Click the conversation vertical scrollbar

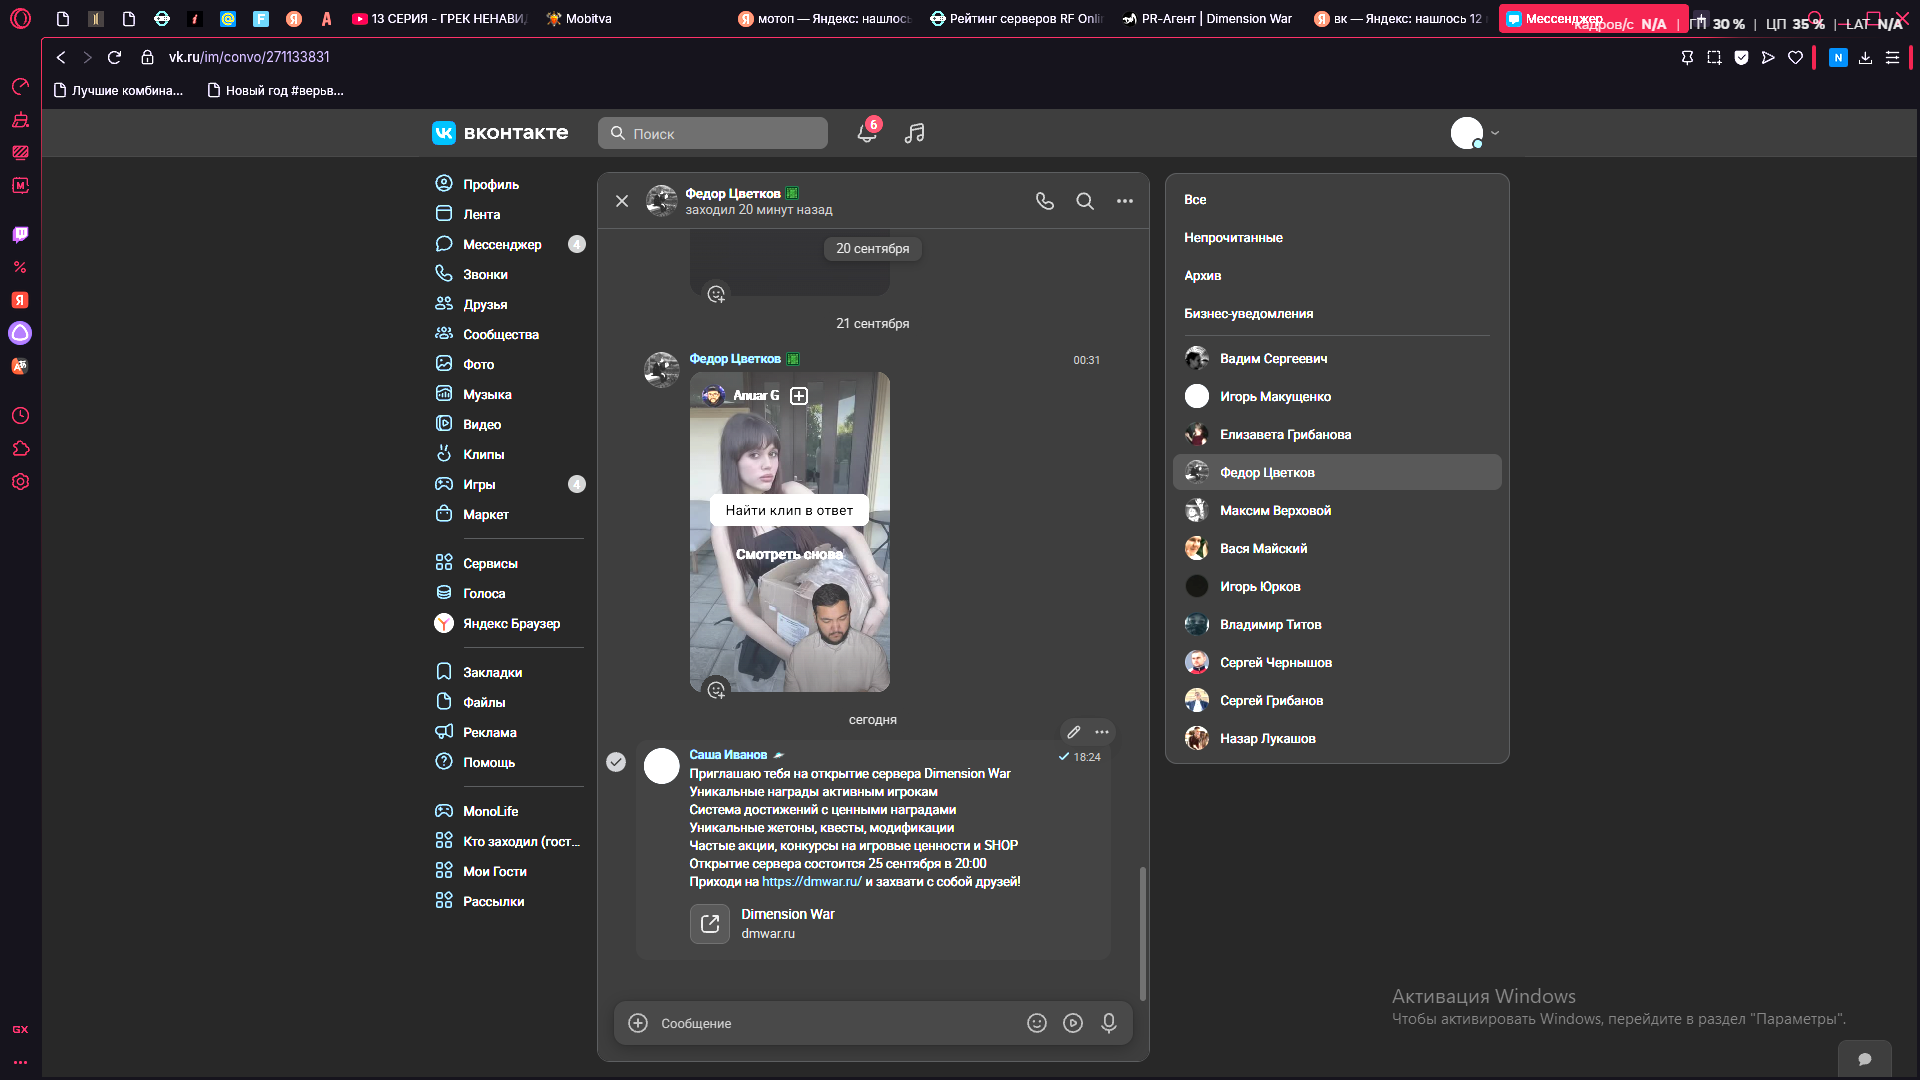point(1143,933)
